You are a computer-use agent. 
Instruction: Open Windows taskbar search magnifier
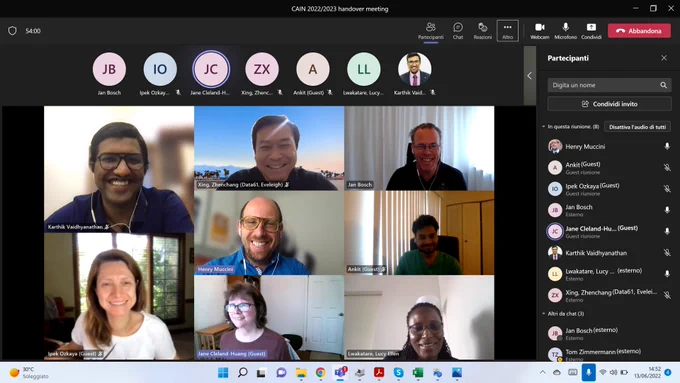click(x=242, y=373)
